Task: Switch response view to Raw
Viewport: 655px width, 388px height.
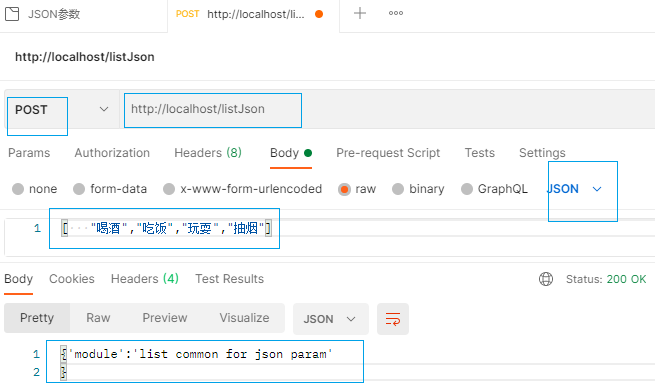Action: pos(98,318)
